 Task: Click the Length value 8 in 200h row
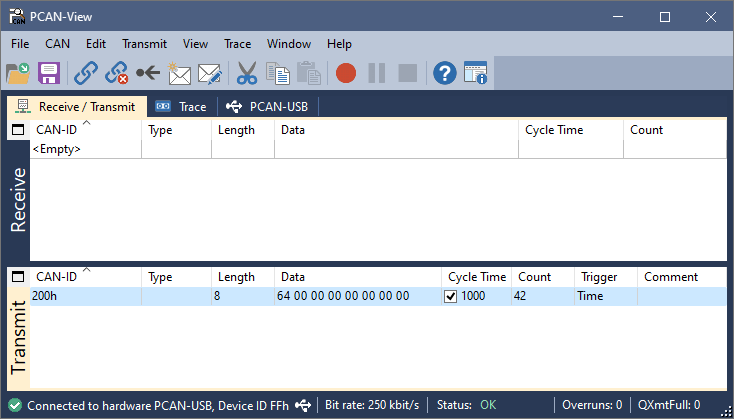[217, 296]
